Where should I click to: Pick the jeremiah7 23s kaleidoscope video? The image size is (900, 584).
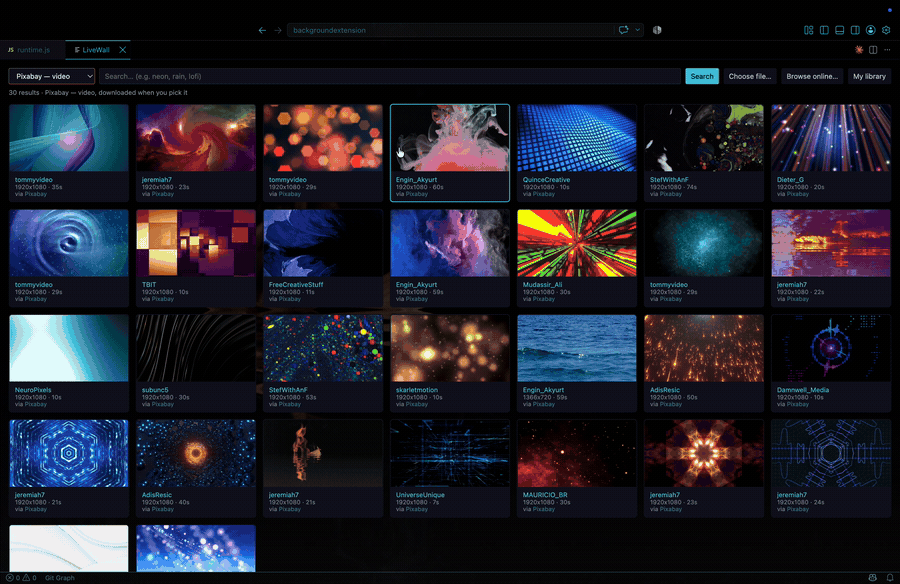(704, 468)
